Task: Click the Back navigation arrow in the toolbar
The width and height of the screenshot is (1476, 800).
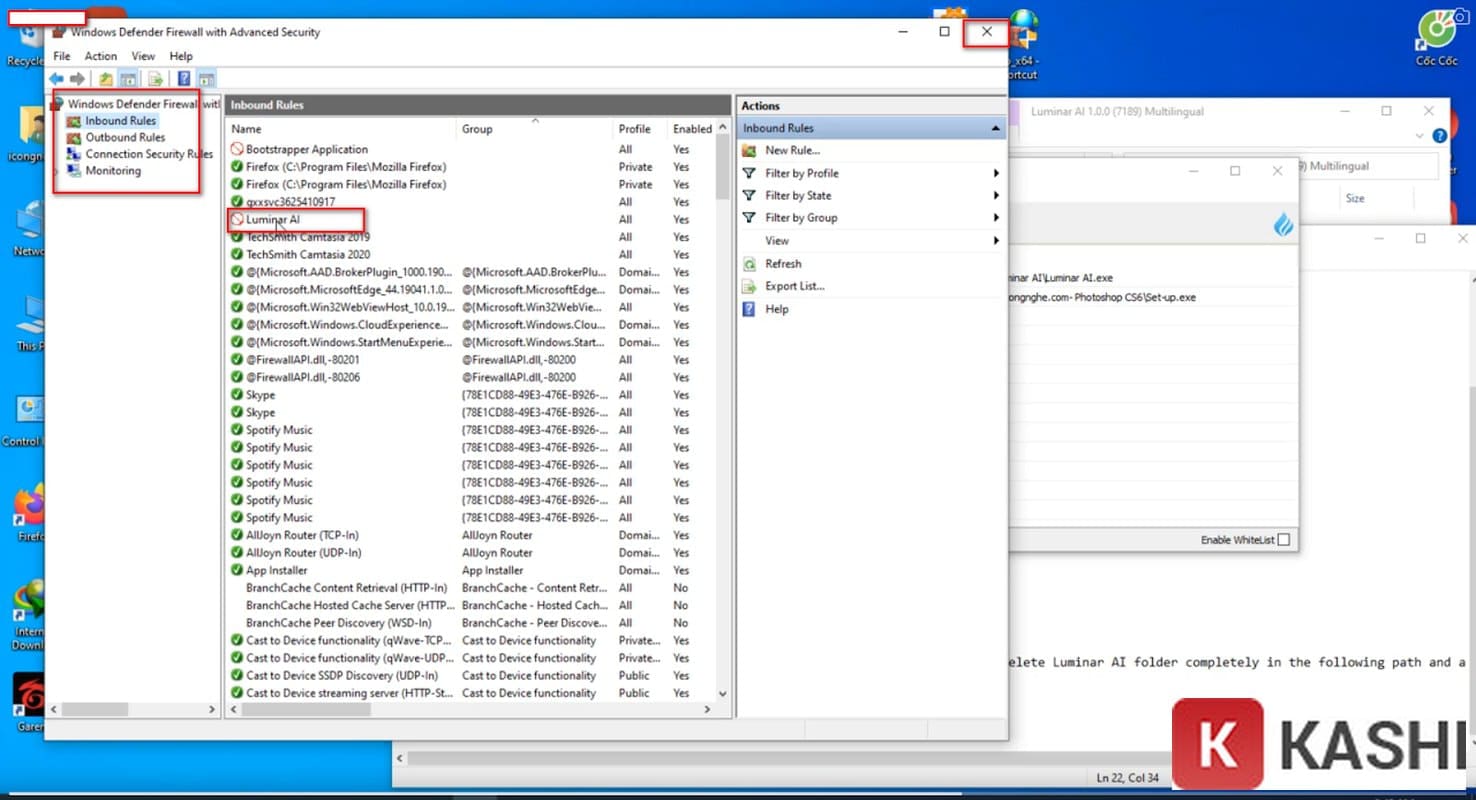Action: [56, 78]
